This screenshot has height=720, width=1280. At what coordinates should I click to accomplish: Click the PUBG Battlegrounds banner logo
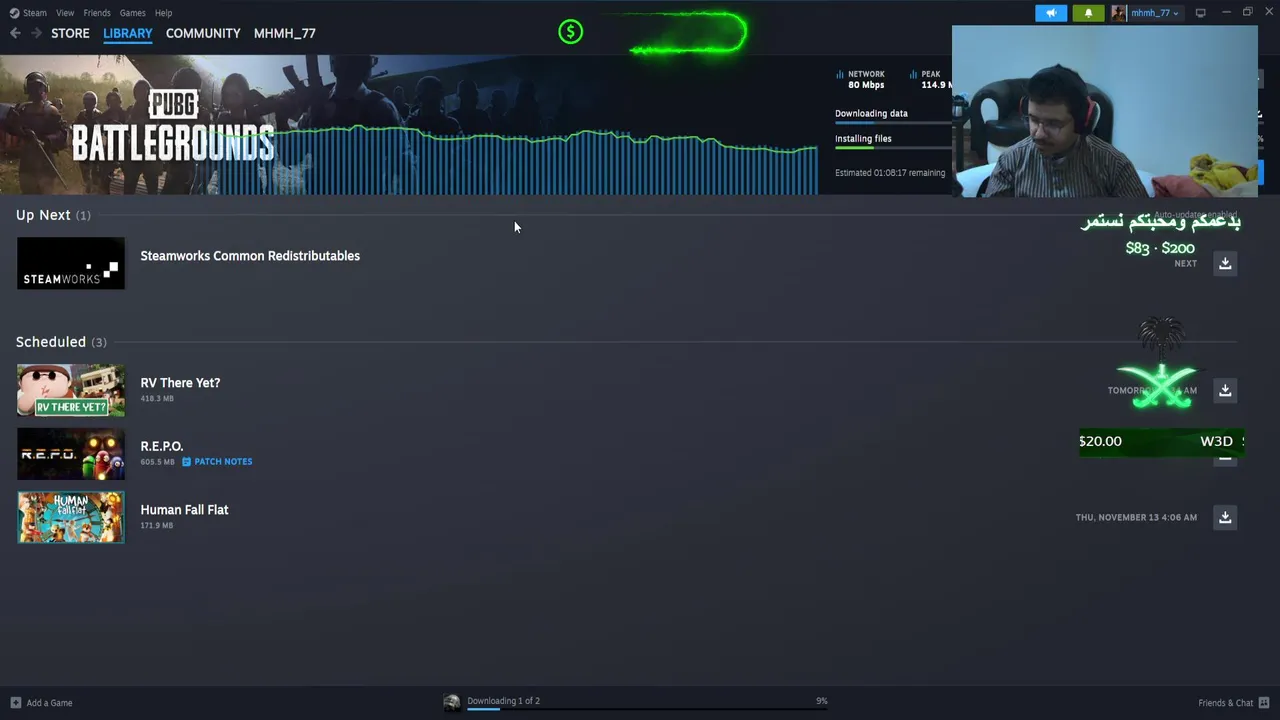coord(172,126)
